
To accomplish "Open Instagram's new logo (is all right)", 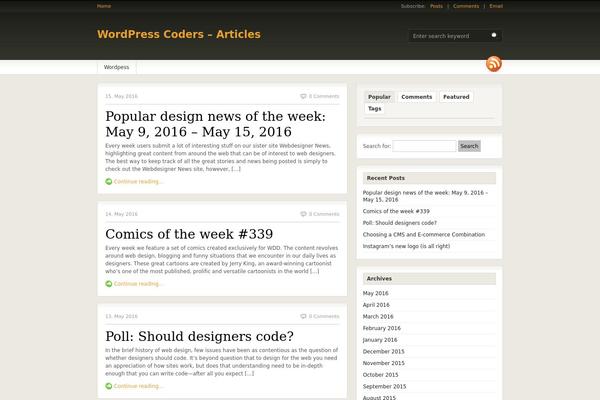I will click(x=406, y=246).
